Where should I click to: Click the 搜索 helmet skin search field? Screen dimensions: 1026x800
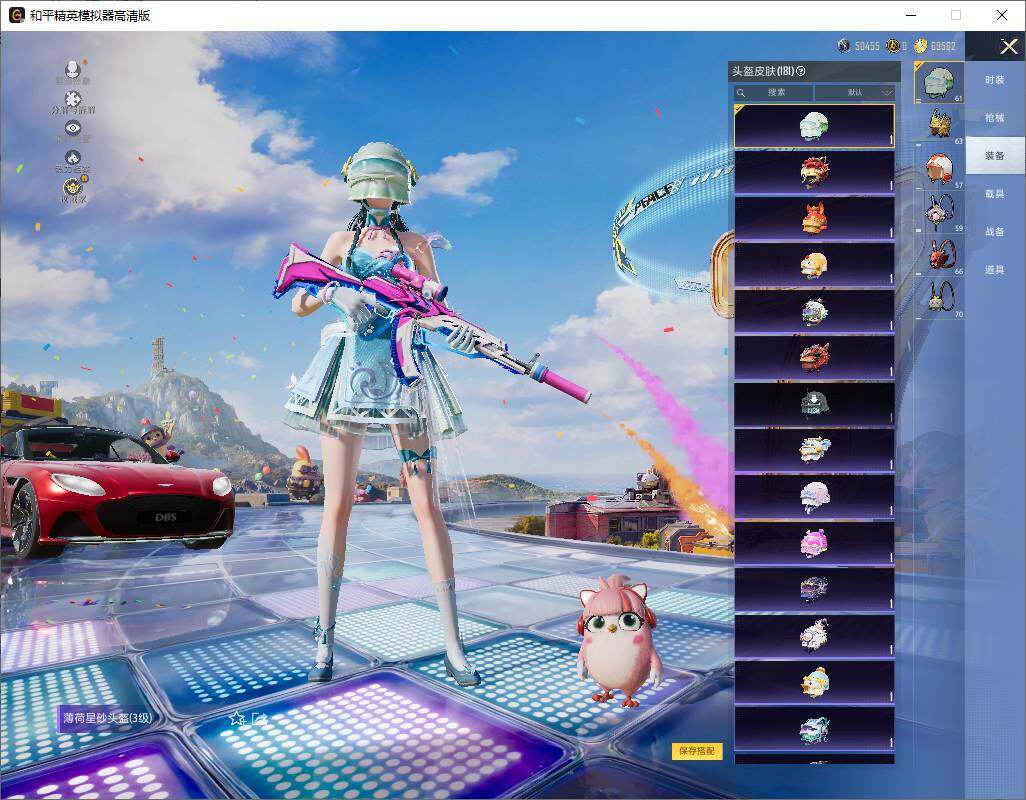tap(773, 92)
